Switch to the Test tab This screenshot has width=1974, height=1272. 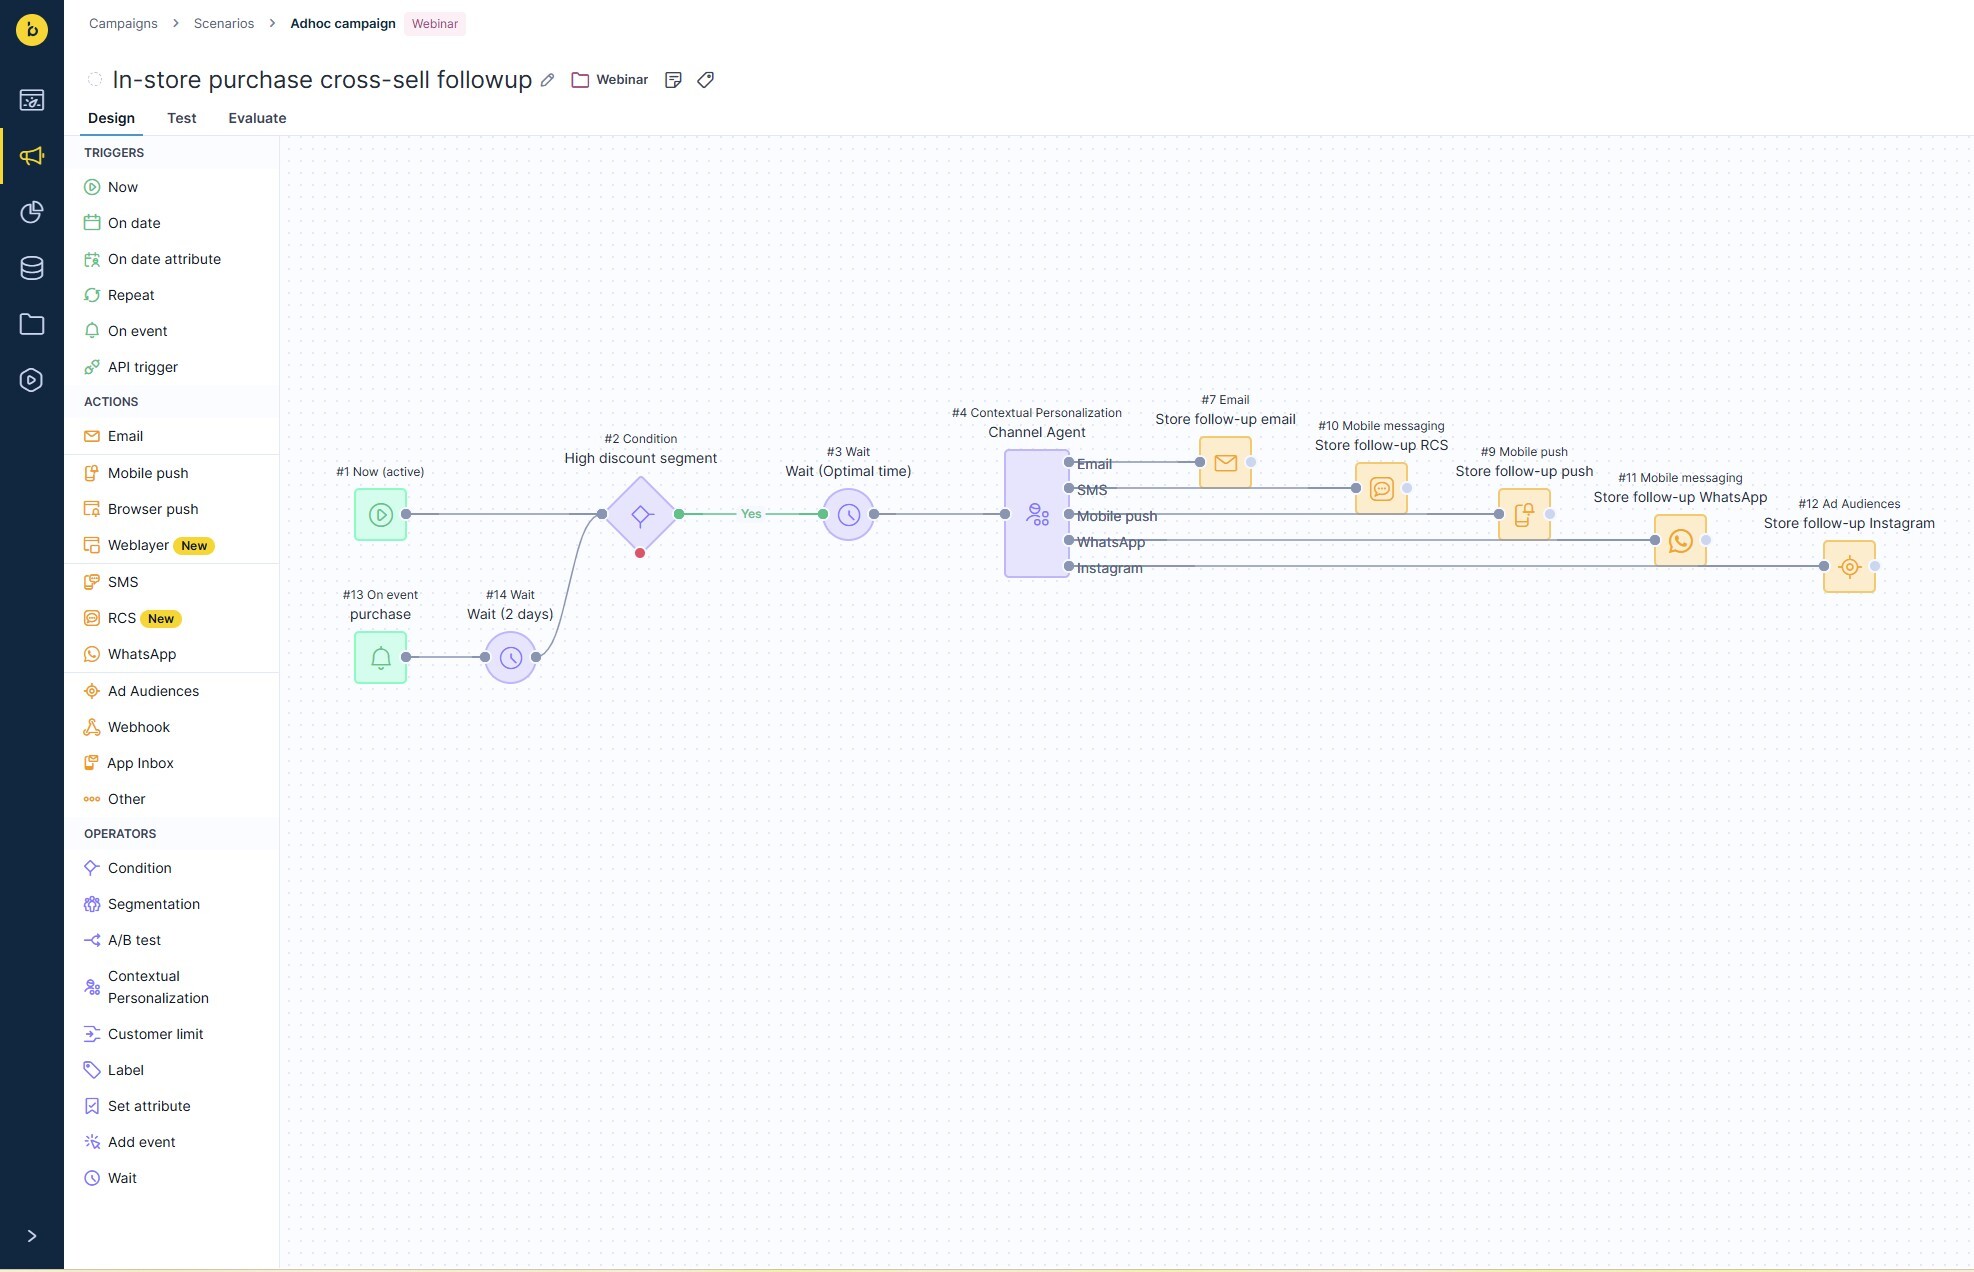[181, 118]
